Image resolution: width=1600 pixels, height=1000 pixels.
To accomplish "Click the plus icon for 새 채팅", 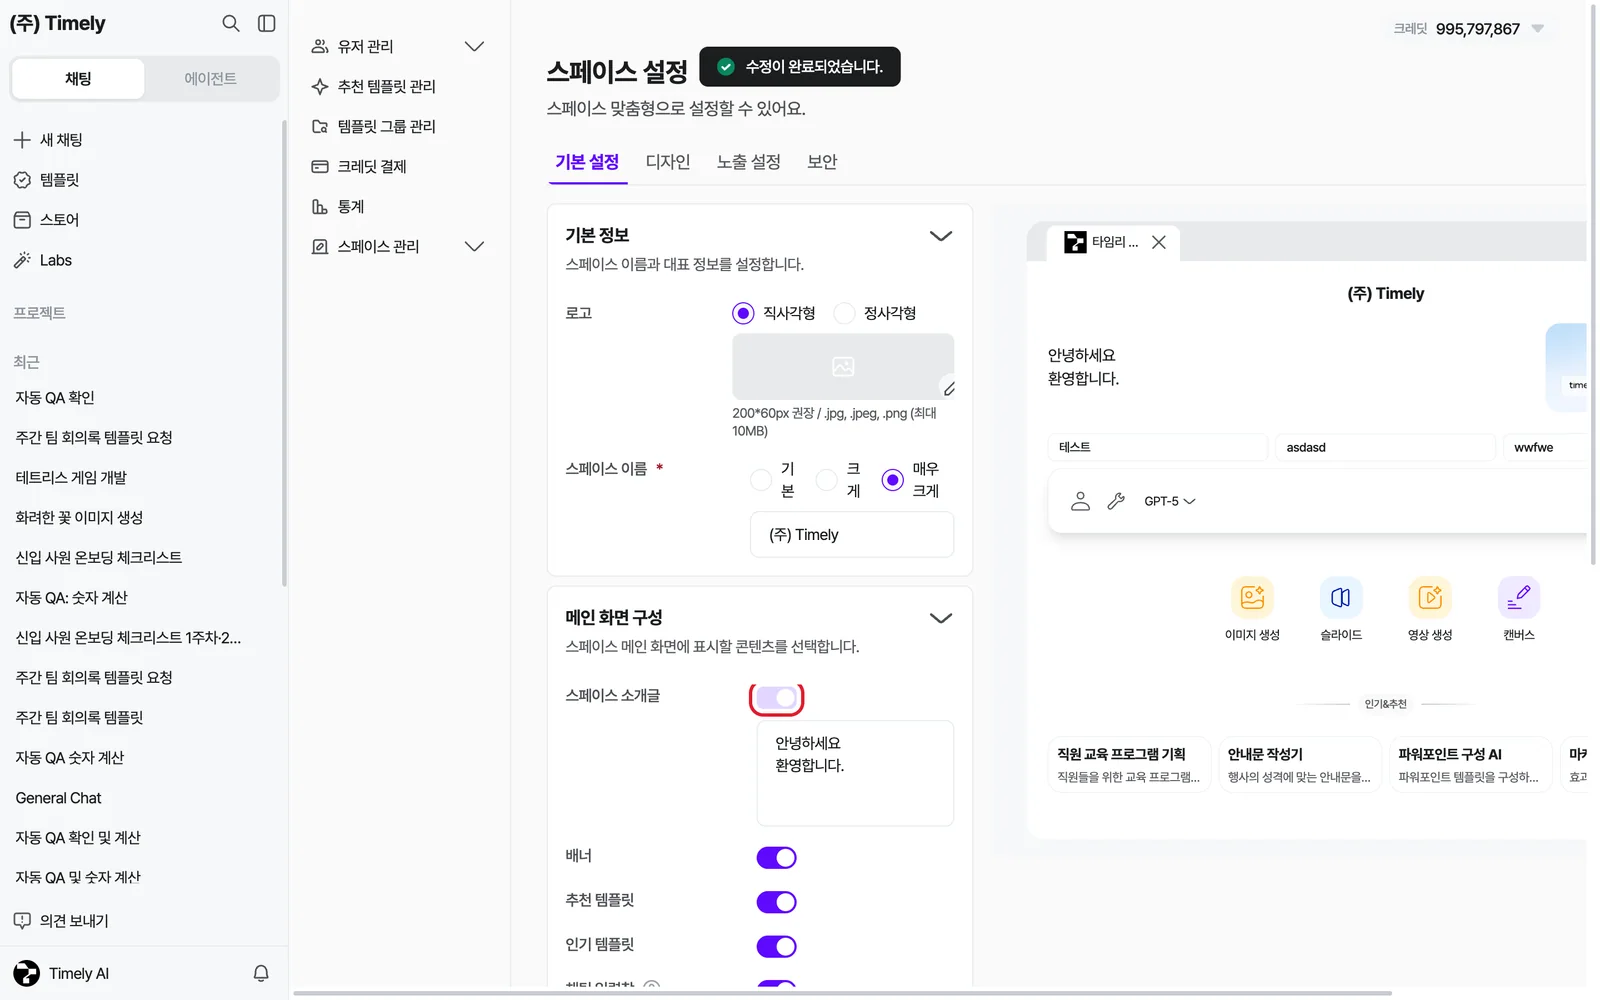I will 22,140.
